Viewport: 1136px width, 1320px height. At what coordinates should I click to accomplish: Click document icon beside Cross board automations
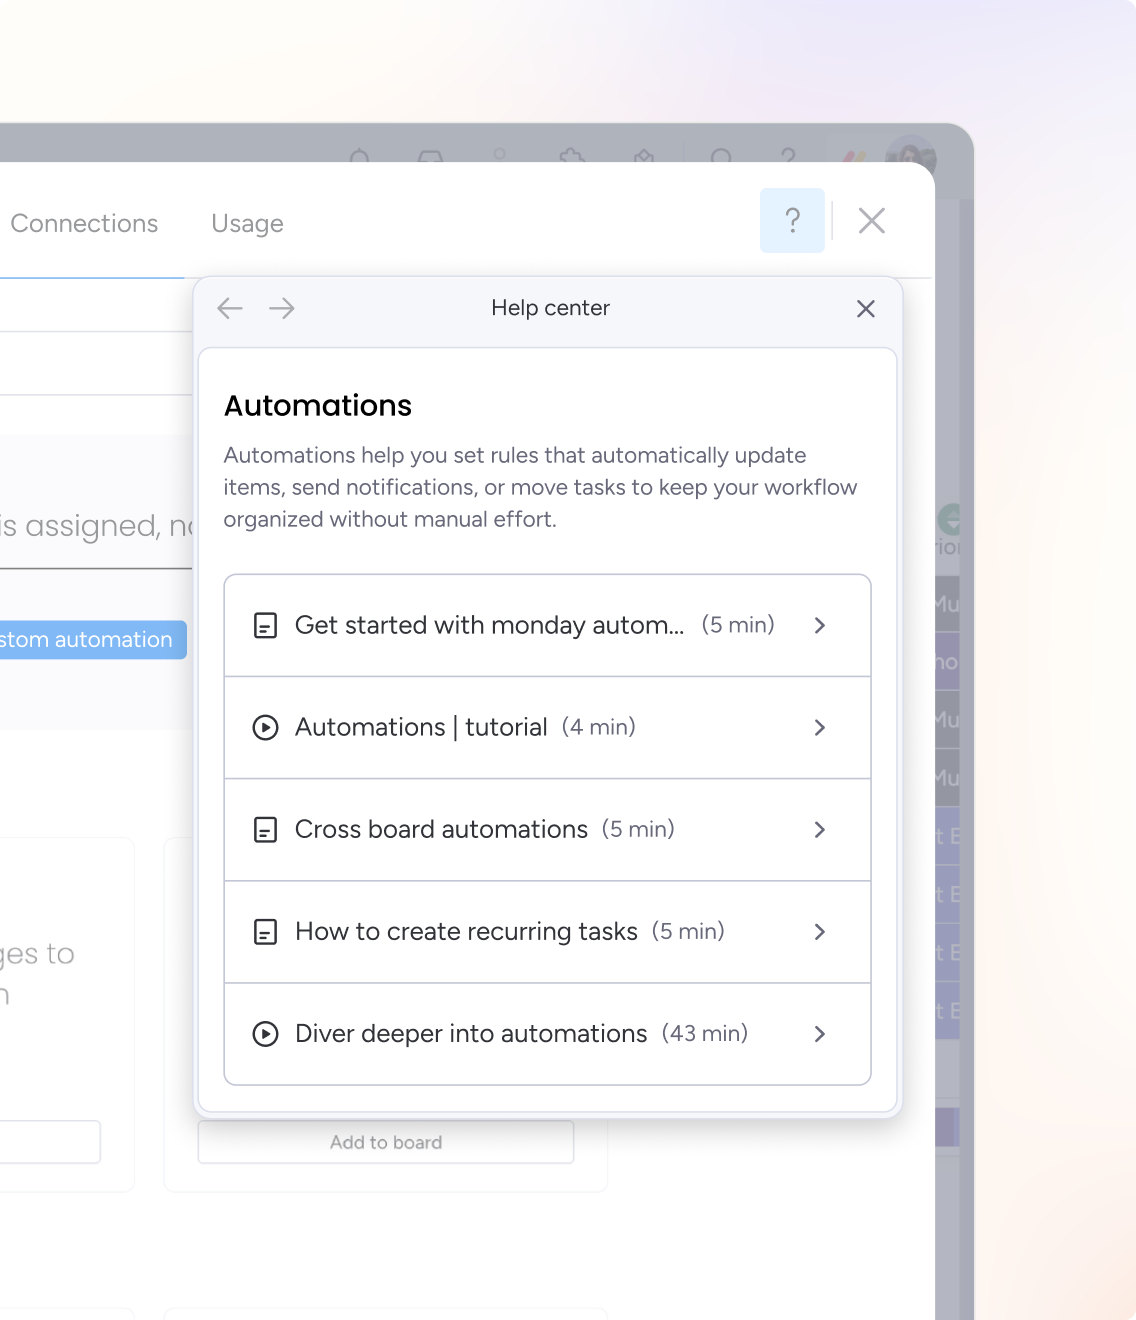265,830
